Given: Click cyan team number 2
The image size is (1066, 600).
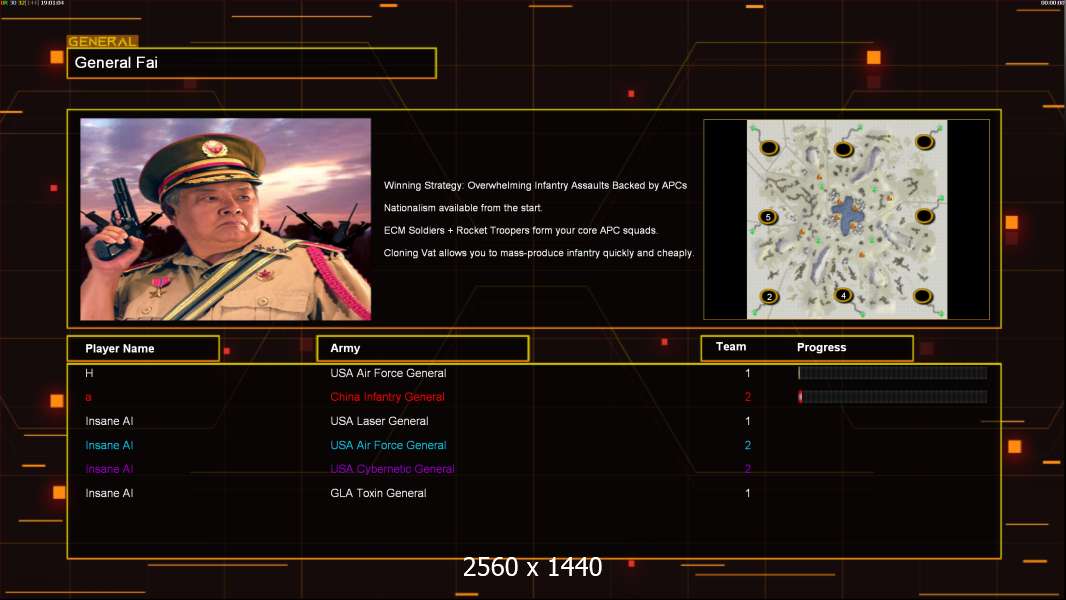Looking at the screenshot, I should pyautogui.click(x=748, y=445).
